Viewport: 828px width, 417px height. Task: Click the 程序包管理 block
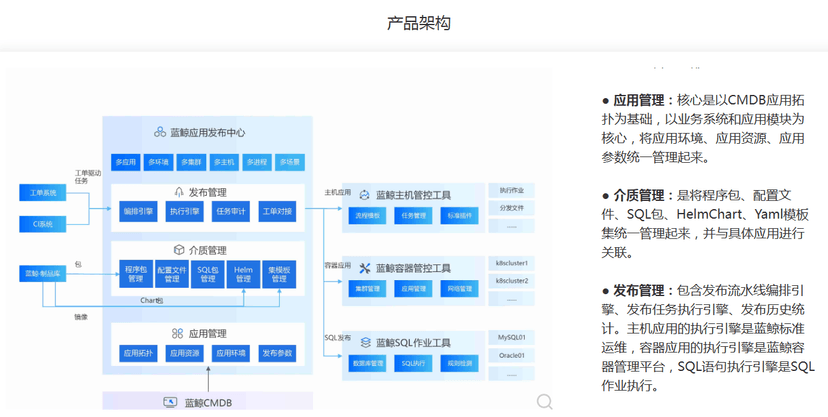point(136,274)
